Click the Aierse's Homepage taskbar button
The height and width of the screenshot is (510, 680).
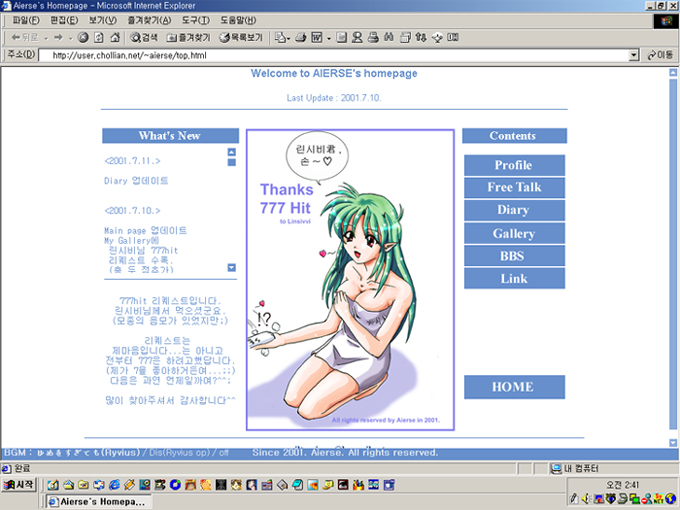(x=98, y=501)
